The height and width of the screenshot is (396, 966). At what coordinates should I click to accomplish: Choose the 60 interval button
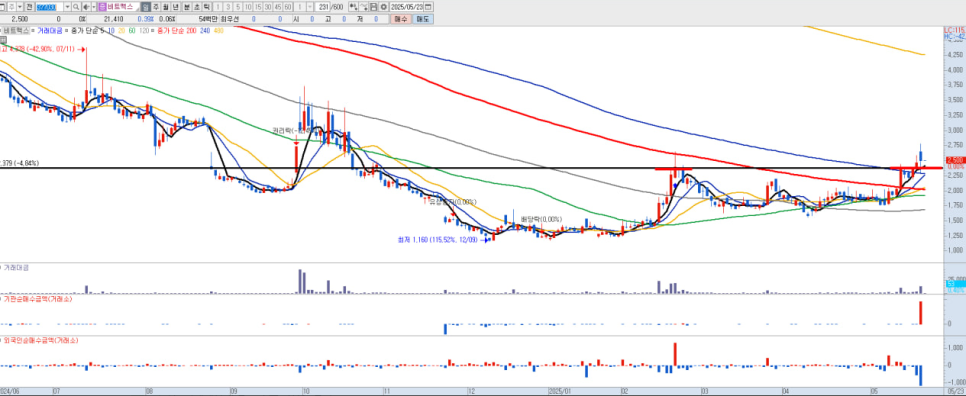[x=288, y=7]
